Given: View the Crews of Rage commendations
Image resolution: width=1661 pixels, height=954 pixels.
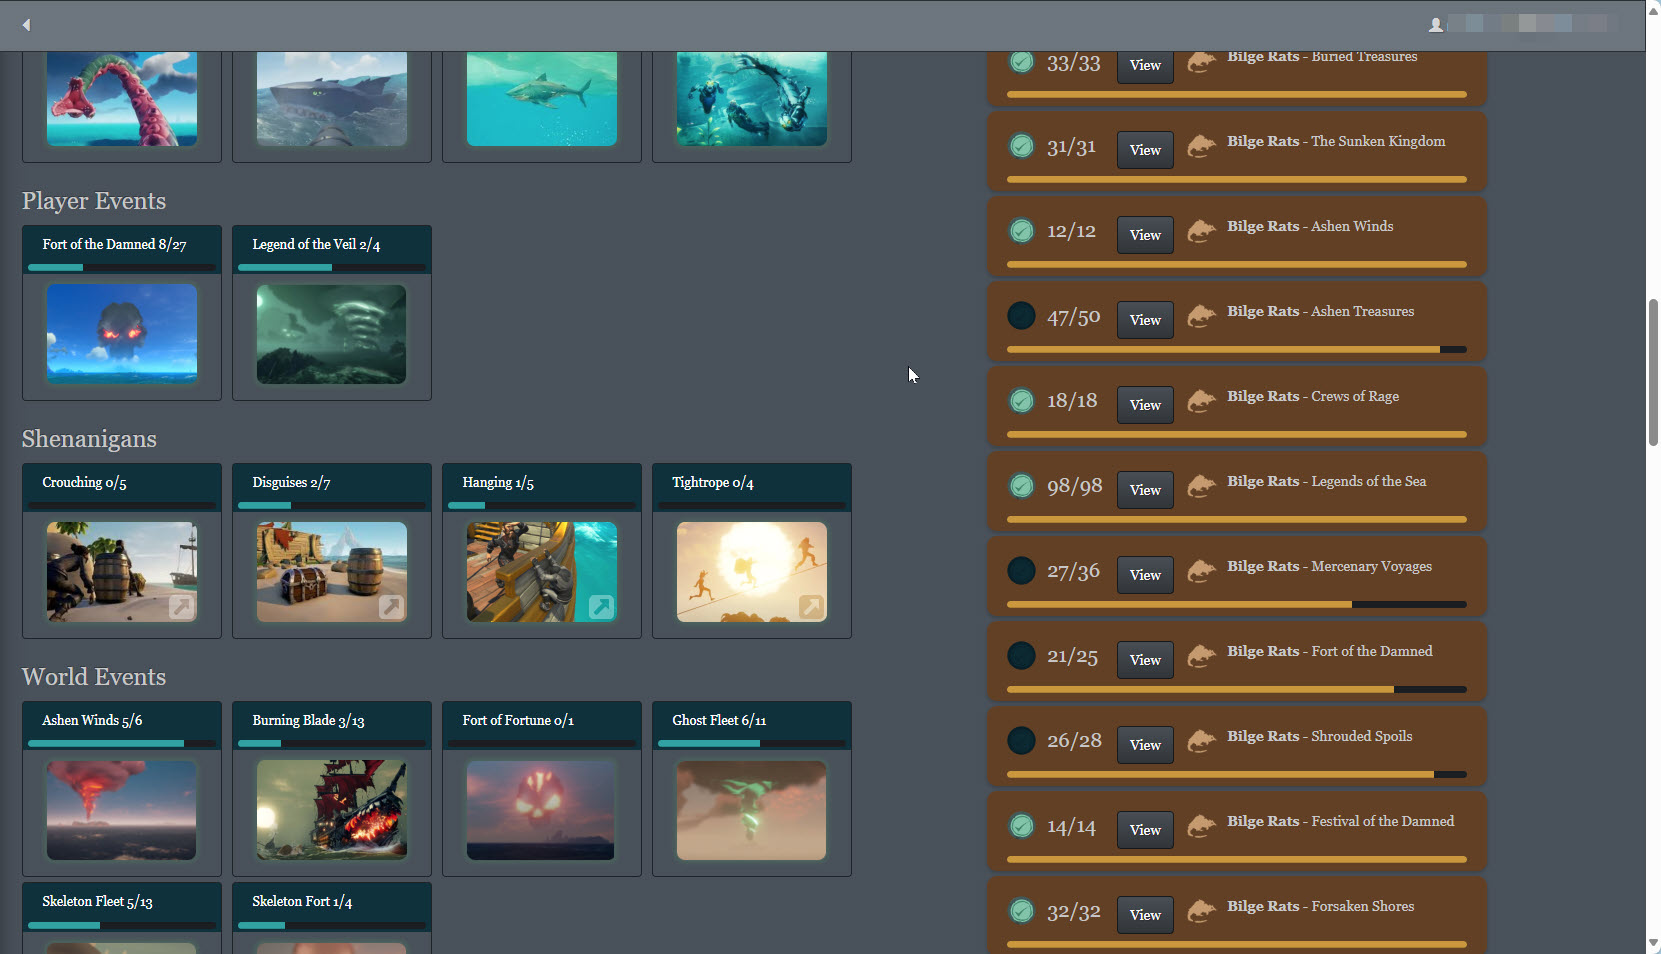Looking at the screenshot, I should 1145,405.
